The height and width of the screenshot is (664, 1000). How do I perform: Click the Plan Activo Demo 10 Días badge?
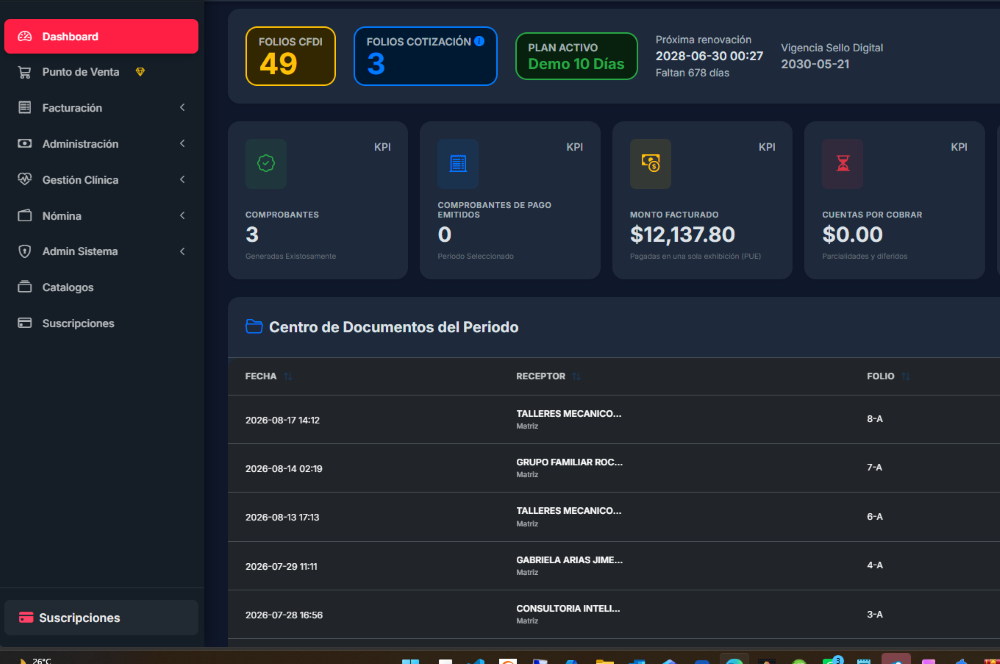point(576,56)
